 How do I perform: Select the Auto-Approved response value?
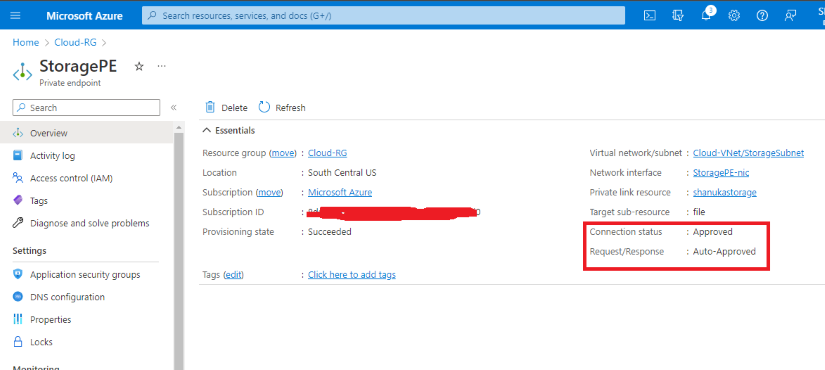[x=725, y=252]
